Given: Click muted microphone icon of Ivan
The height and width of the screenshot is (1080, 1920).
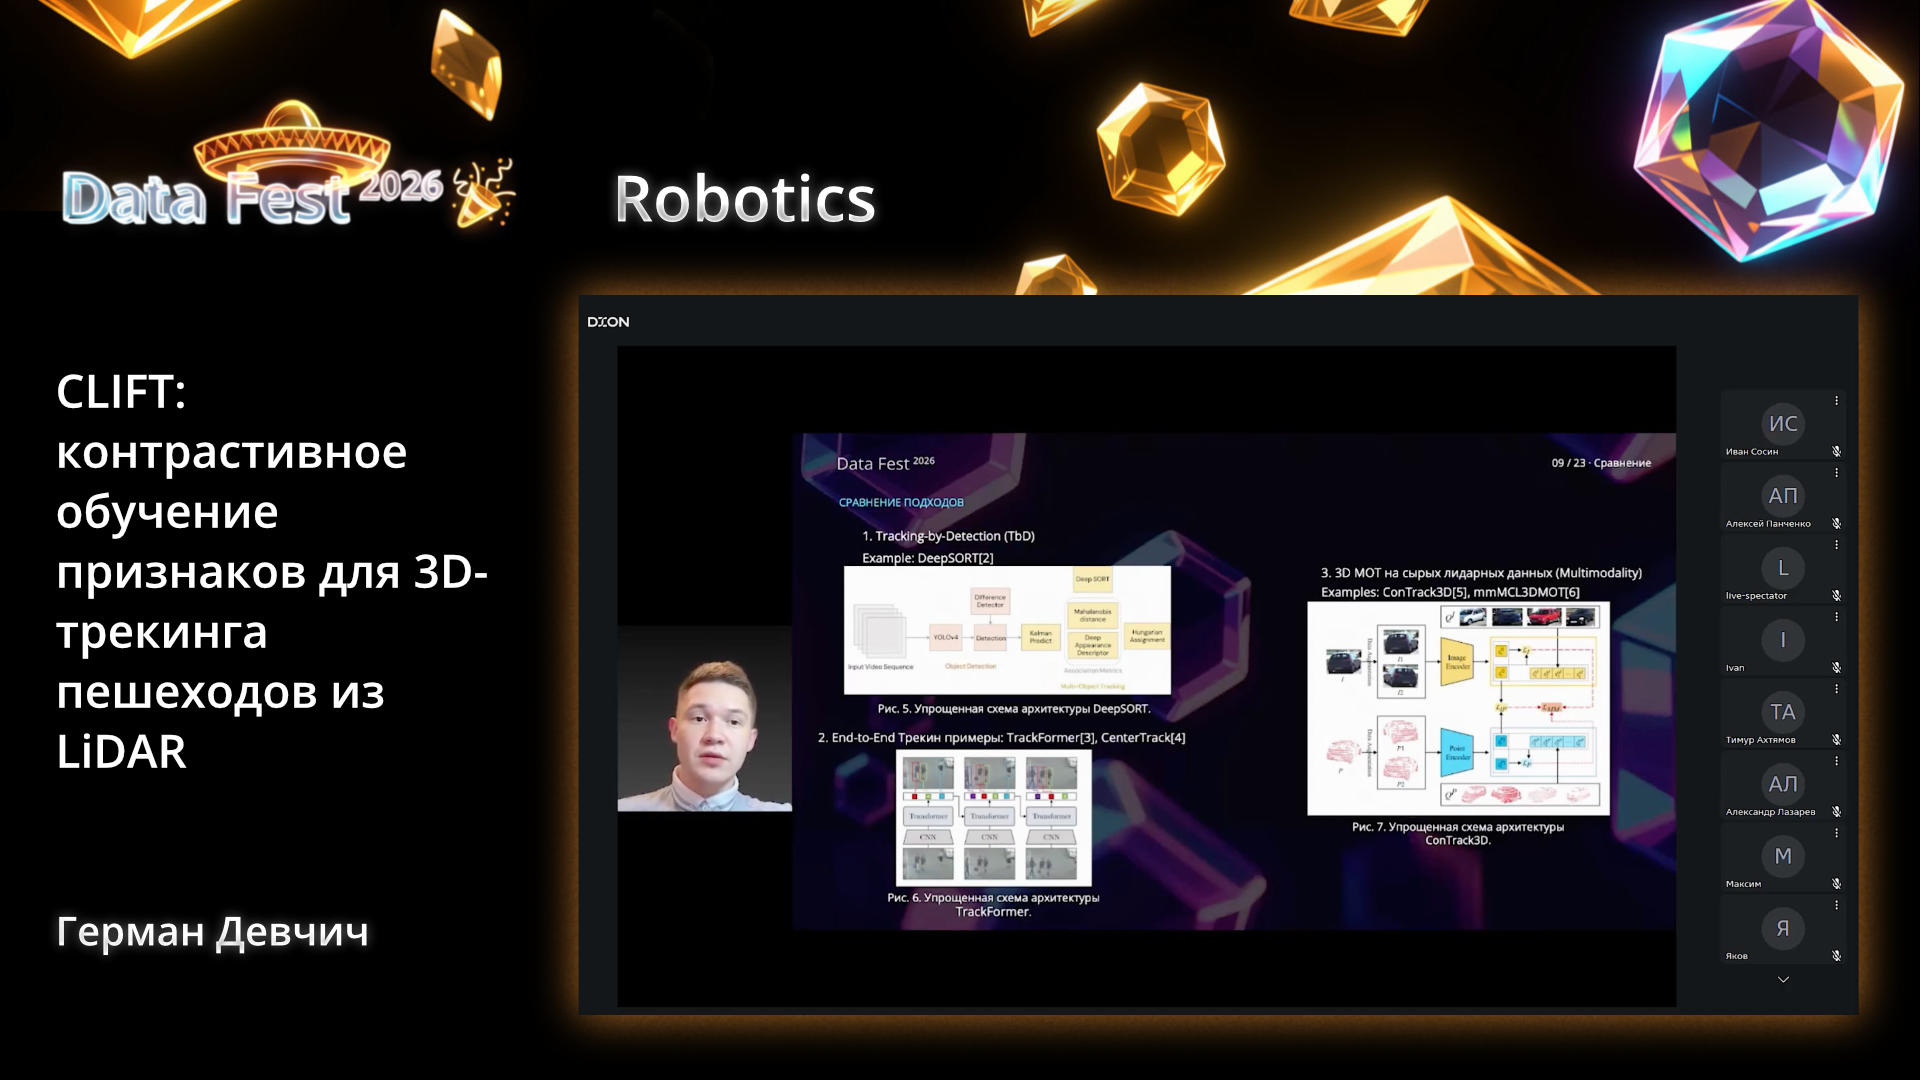Looking at the screenshot, I should click(1836, 668).
